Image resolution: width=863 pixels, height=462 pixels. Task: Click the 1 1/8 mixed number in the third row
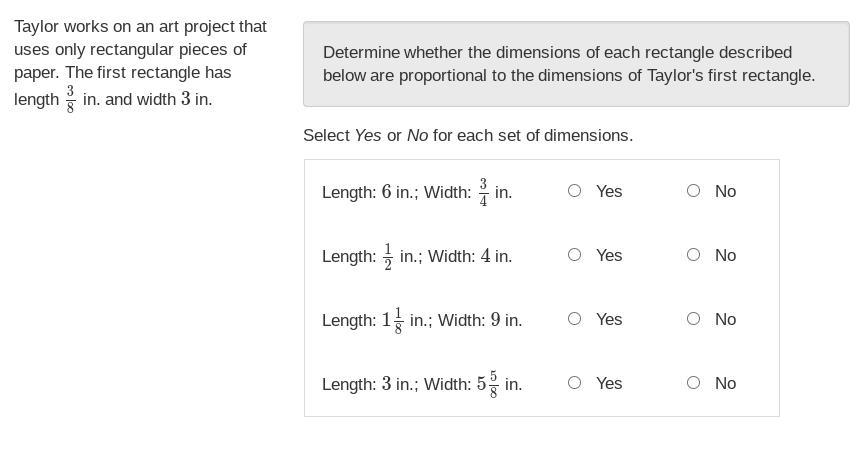(392, 320)
